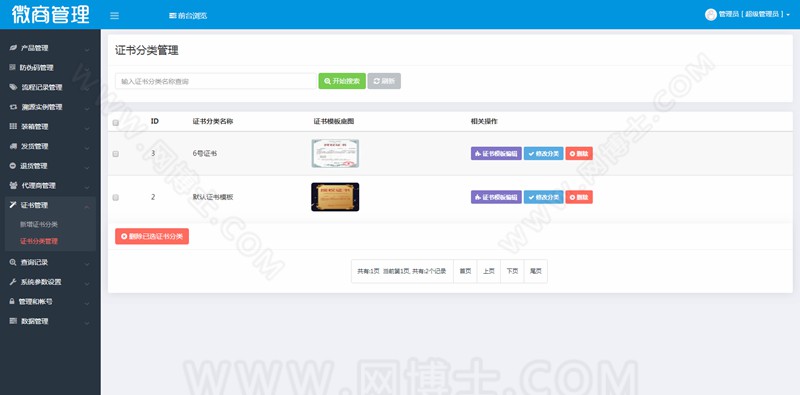This screenshot has height=395, width=800.
Task: Expand the 退货管理 chevron
Action: (87, 167)
